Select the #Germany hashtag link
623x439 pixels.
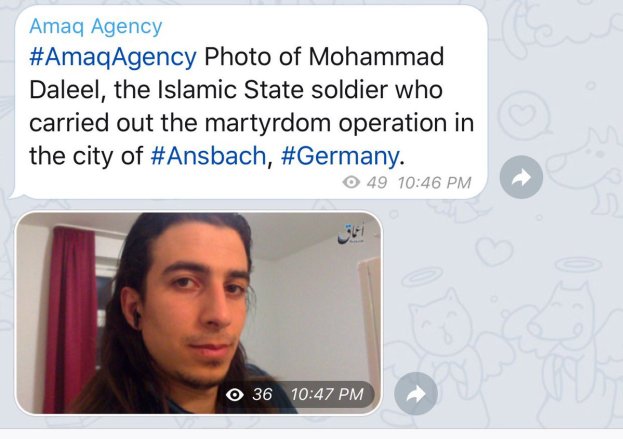click(x=340, y=156)
